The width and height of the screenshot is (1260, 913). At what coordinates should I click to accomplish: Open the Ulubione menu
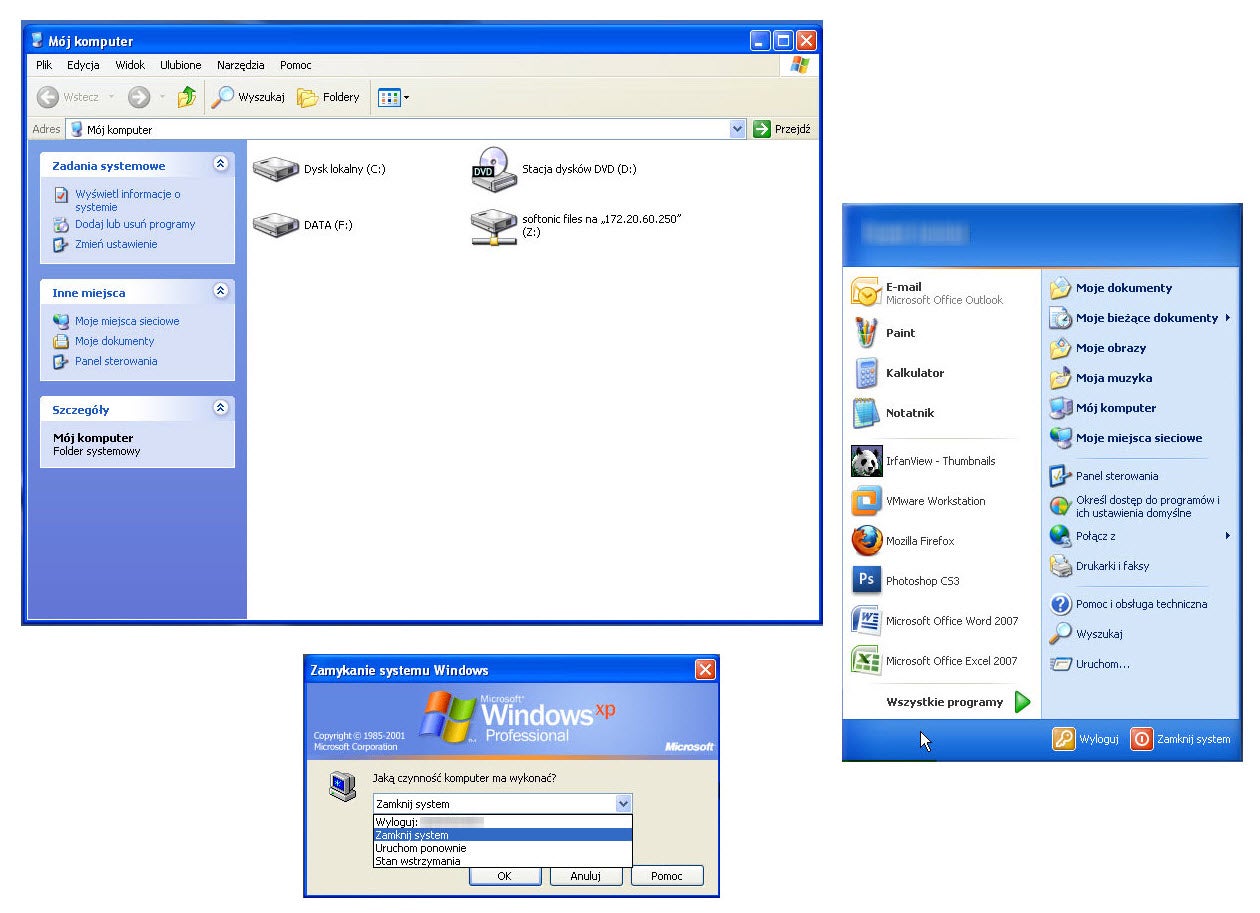pos(181,65)
